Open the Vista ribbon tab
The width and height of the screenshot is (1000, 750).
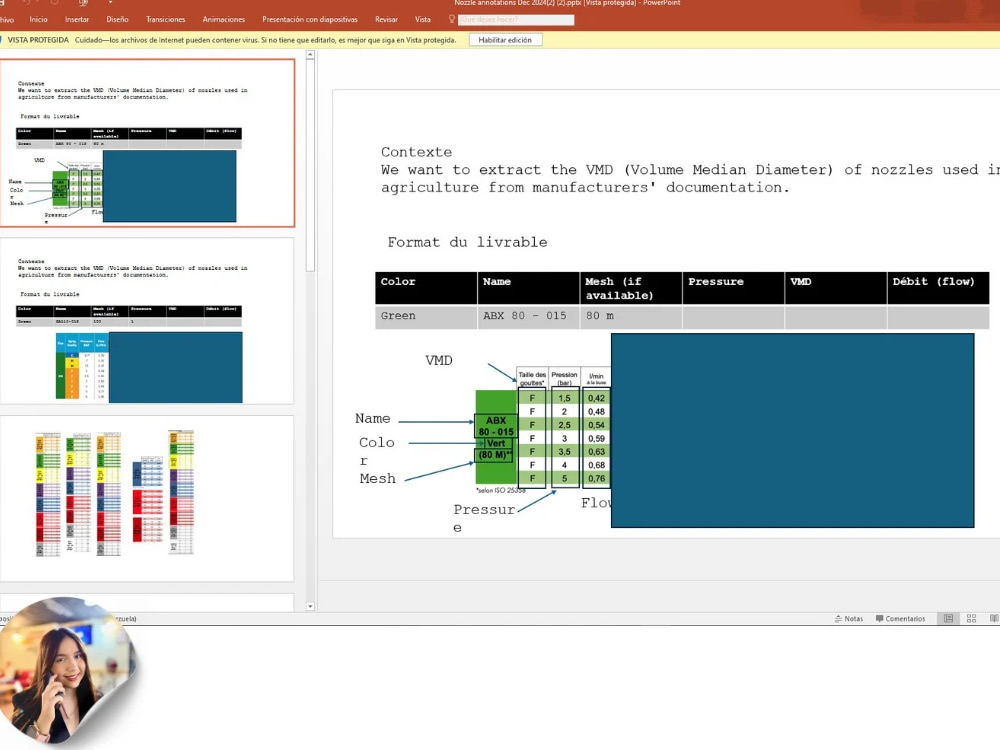coord(423,19)
